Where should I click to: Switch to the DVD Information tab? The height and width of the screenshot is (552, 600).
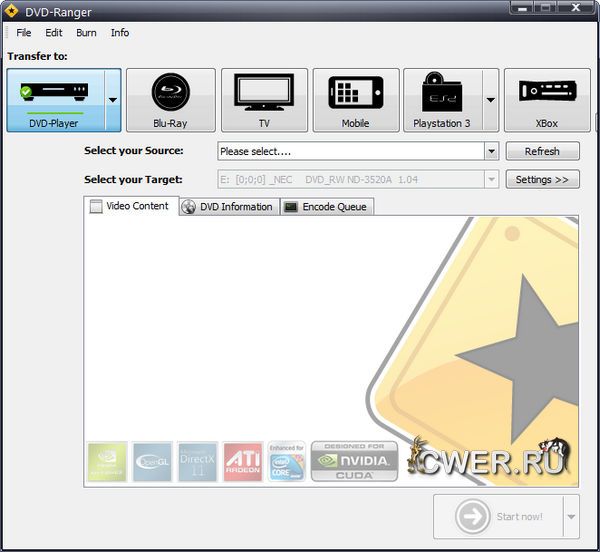point(229,207)
